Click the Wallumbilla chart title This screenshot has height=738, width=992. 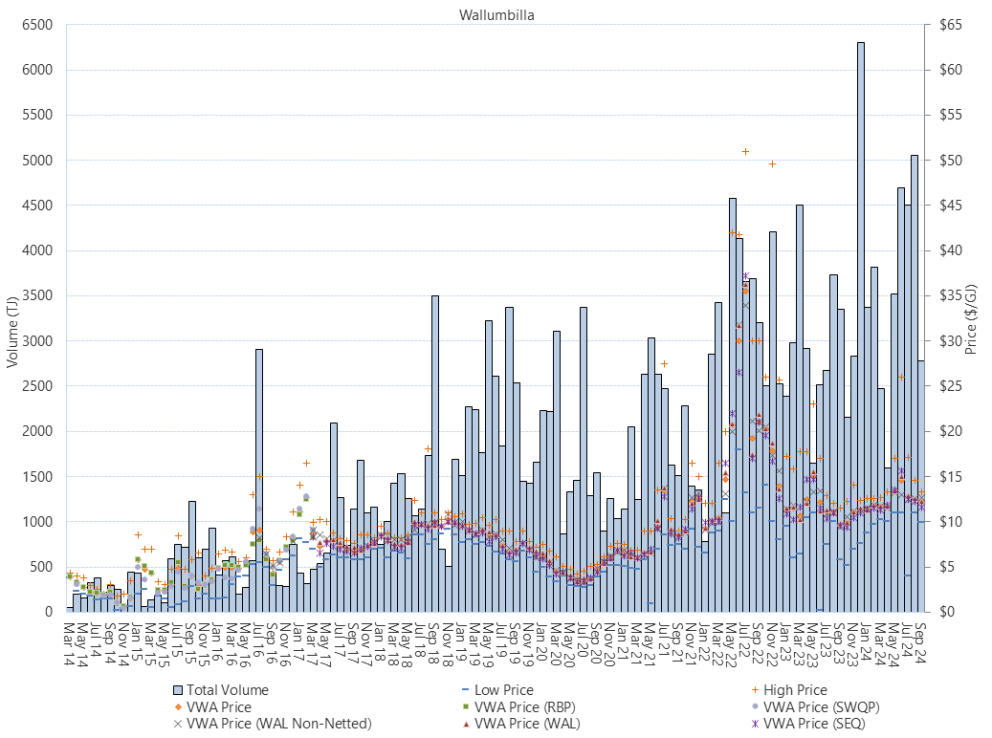pyautogui.click(x=497, y=15)
